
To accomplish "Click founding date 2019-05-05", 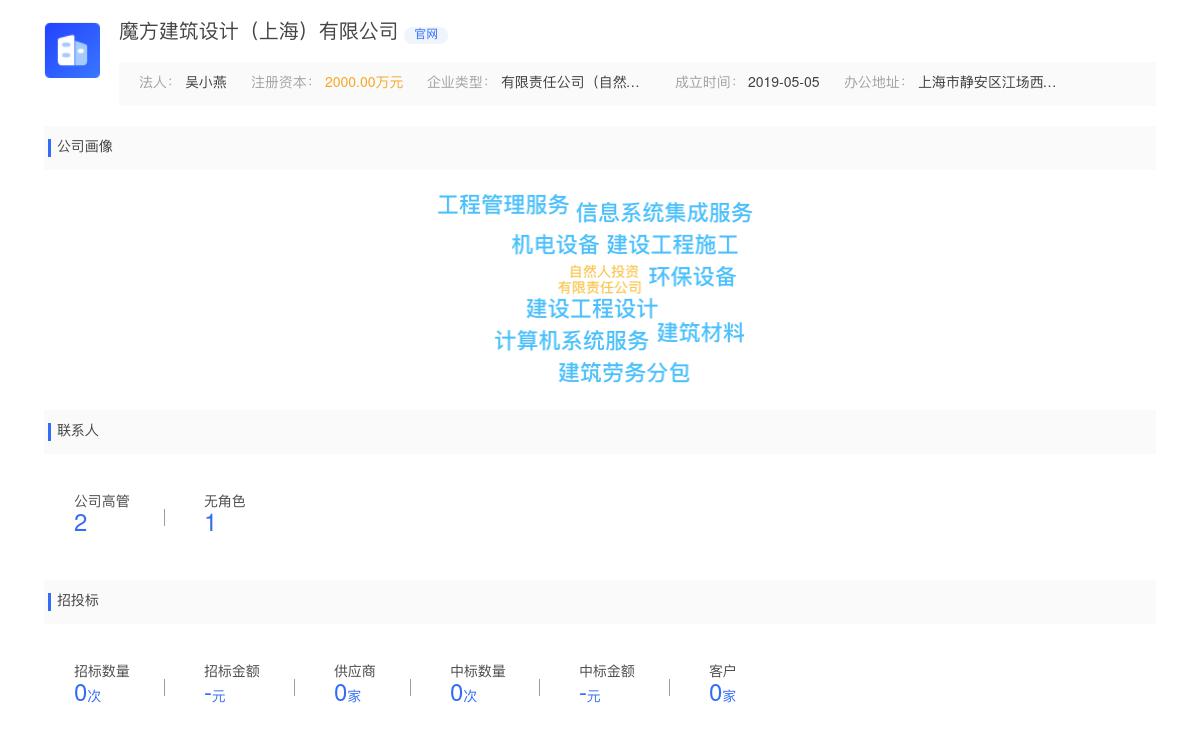I will tap(783, 83).
